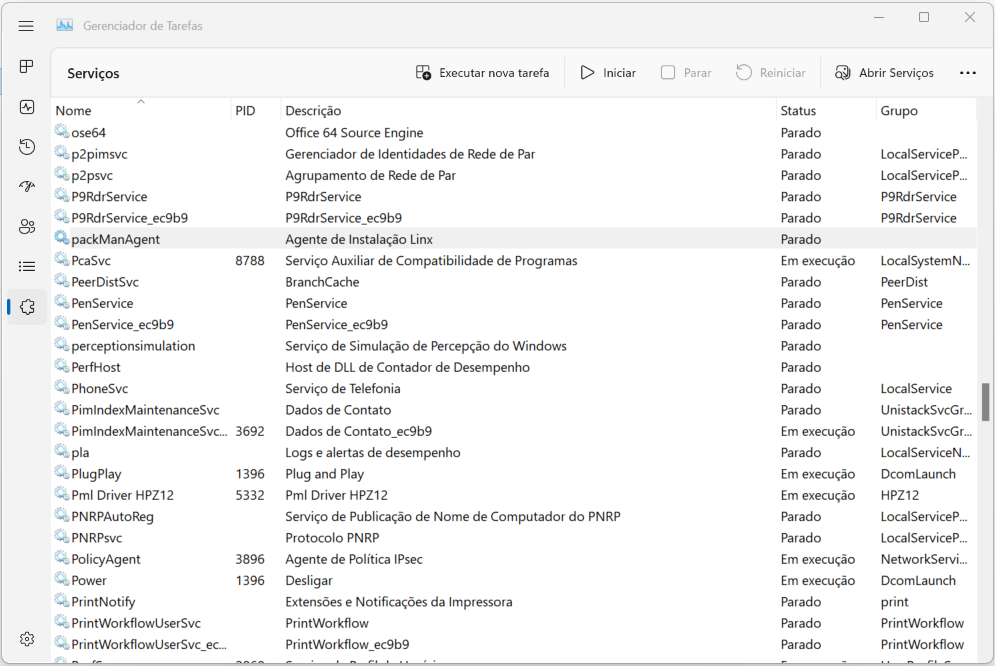Expand the three-dots more options menu
The height and width of the screenshot is (666, 995).
tap(967, 73)
